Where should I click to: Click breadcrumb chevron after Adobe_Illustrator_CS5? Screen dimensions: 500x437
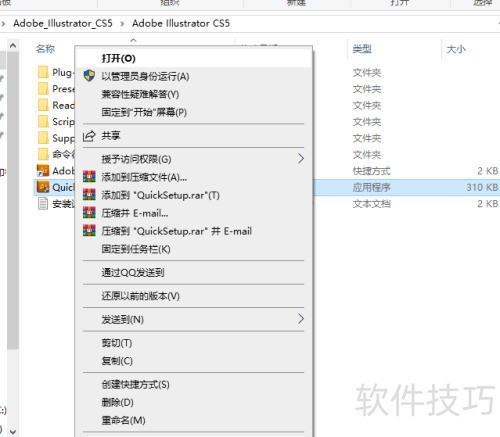tap(122, 24)
